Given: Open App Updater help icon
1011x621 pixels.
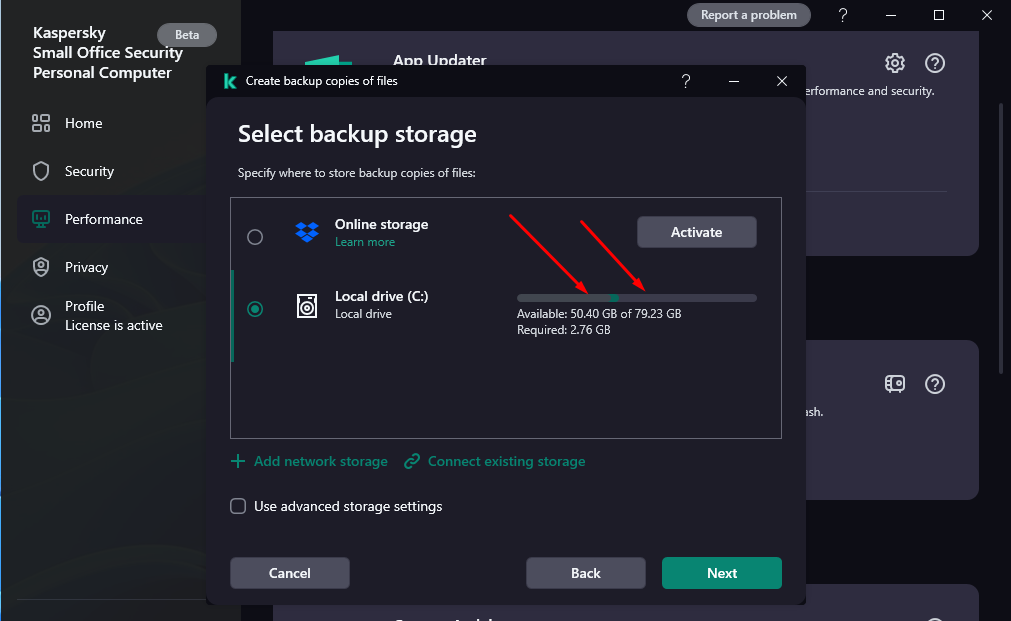Looking at the screenshot, I should pyautogui.click(x=934, y=63).
